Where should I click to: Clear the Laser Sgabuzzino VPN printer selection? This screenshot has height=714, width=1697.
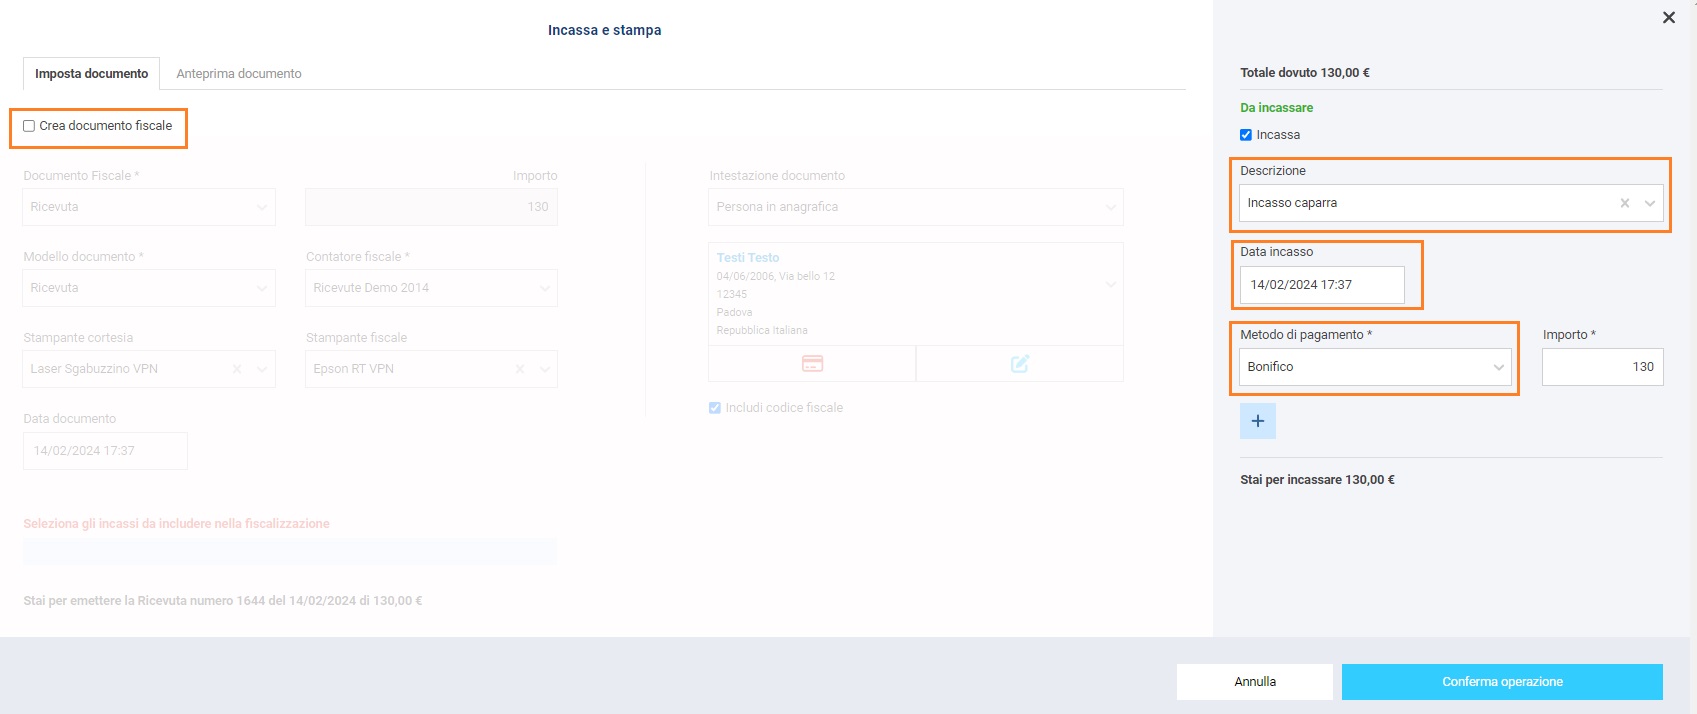click(x=237, y=369)
